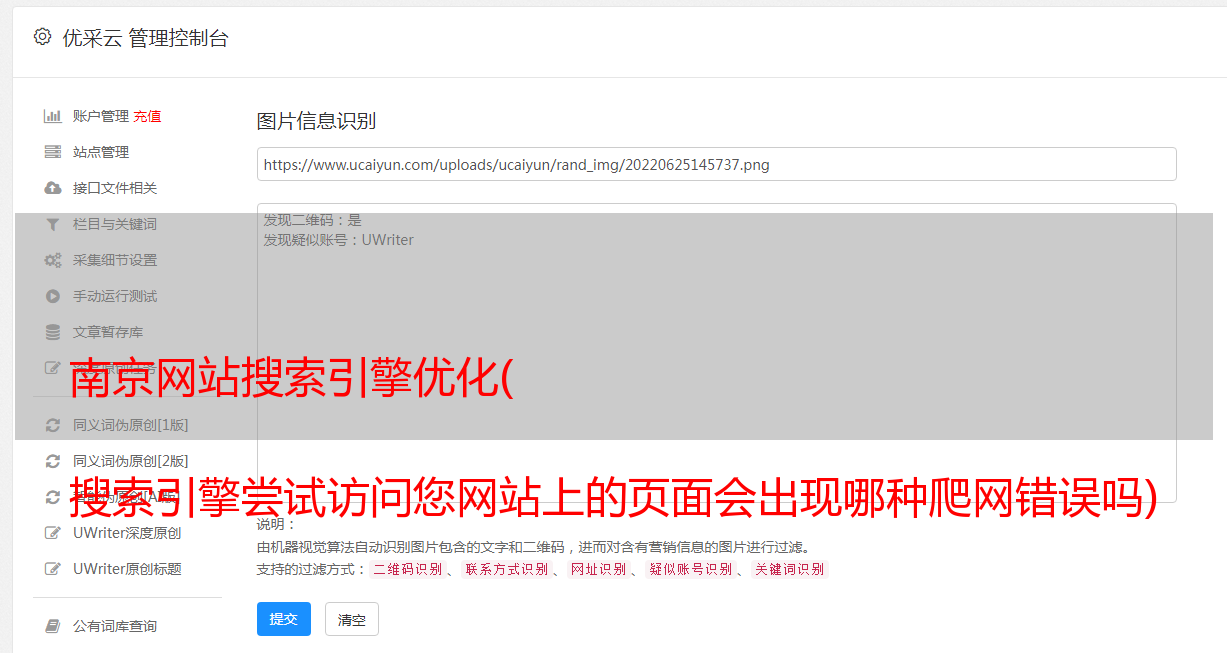The width and height of the screenshot is (1227, 653).
Task: Click the red 充值 link
Action: [147, 116]
